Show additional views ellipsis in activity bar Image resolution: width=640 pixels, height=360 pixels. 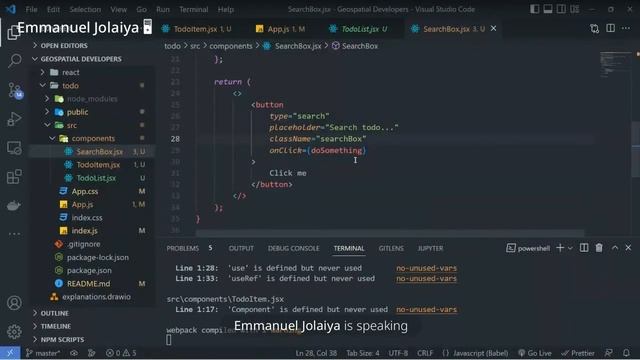tap(14, 234)
